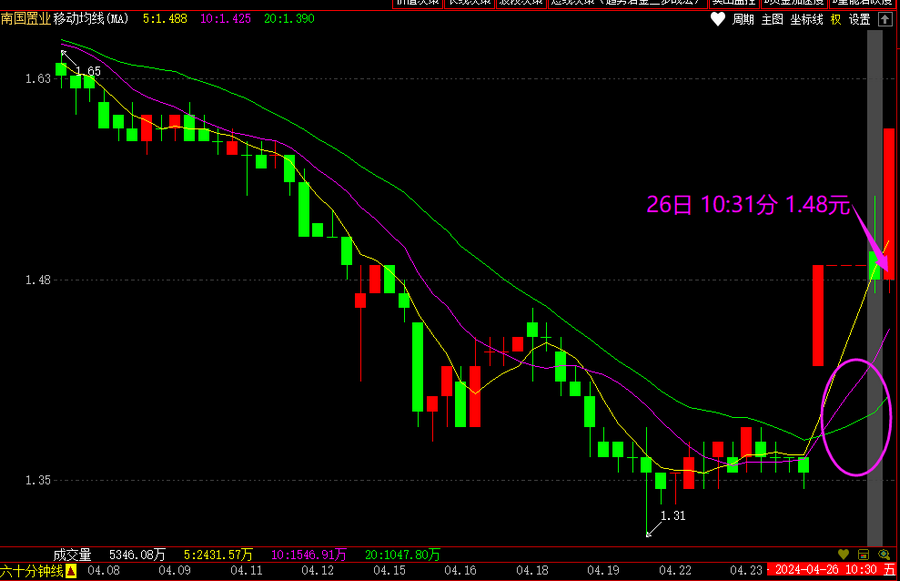
Task: Expand the 六十分钟线 red triangle dropdown
Action: click(71, 571)
